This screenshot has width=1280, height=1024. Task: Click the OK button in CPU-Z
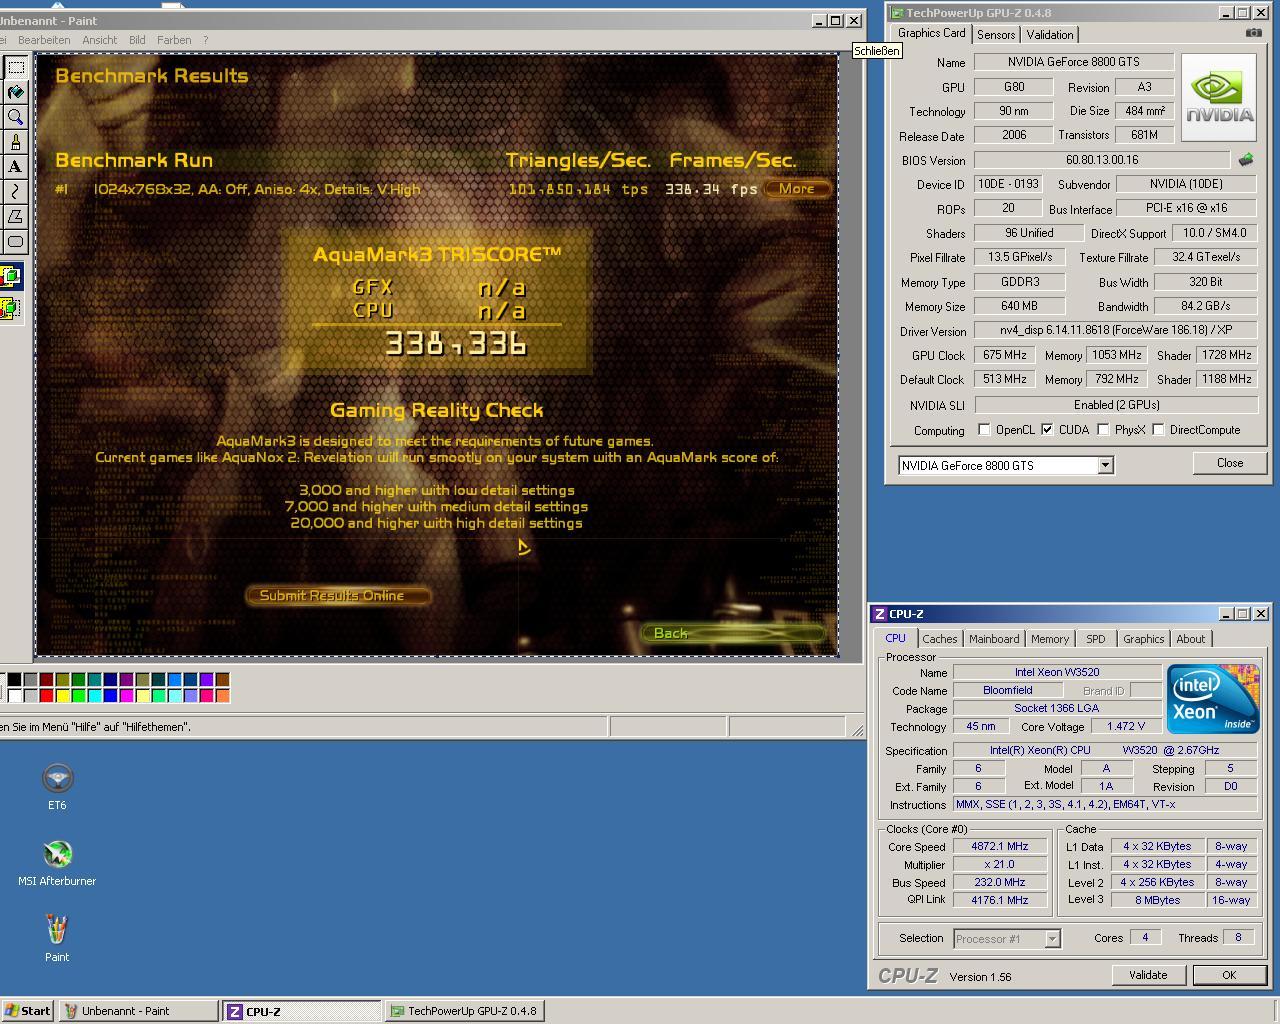1229,975
